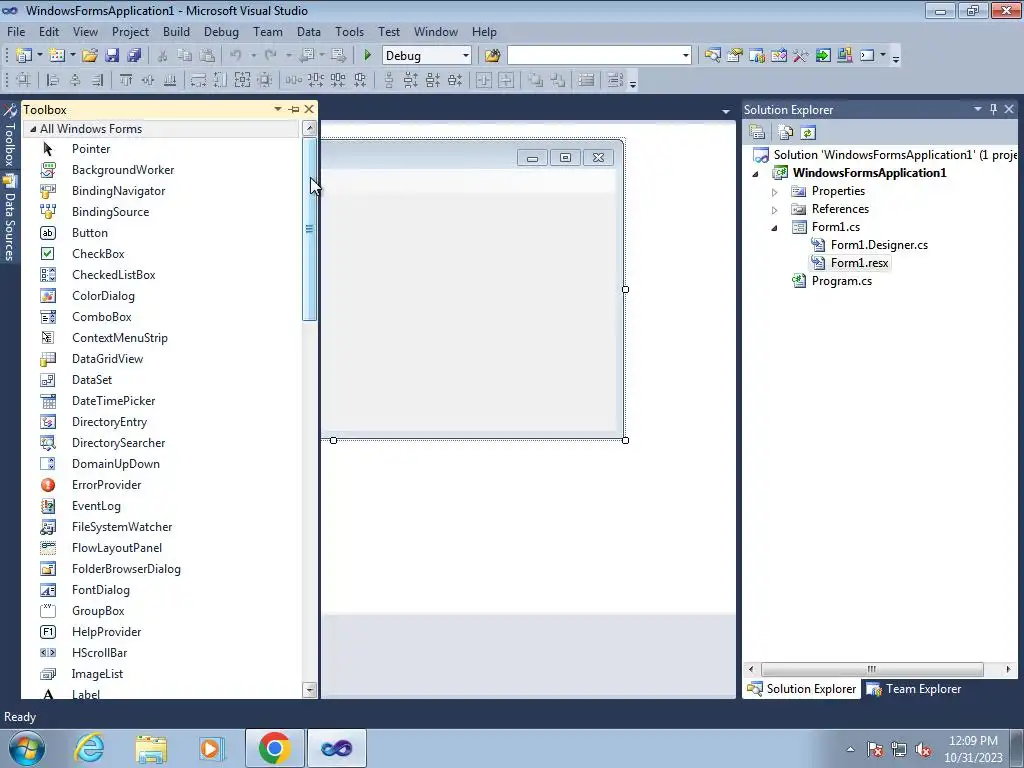The width and height of the screenshot is (1024, 768).
Task: Open Internet Explorer from the taskbar
Action: coord(89,748)
